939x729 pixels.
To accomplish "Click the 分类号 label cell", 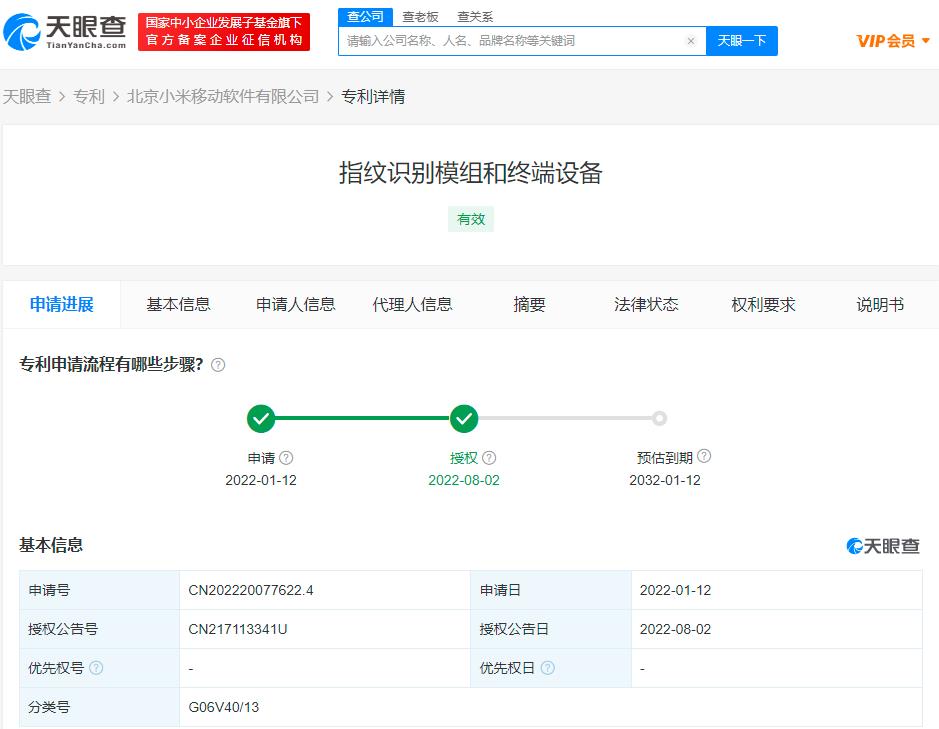I will pos(99,707).
